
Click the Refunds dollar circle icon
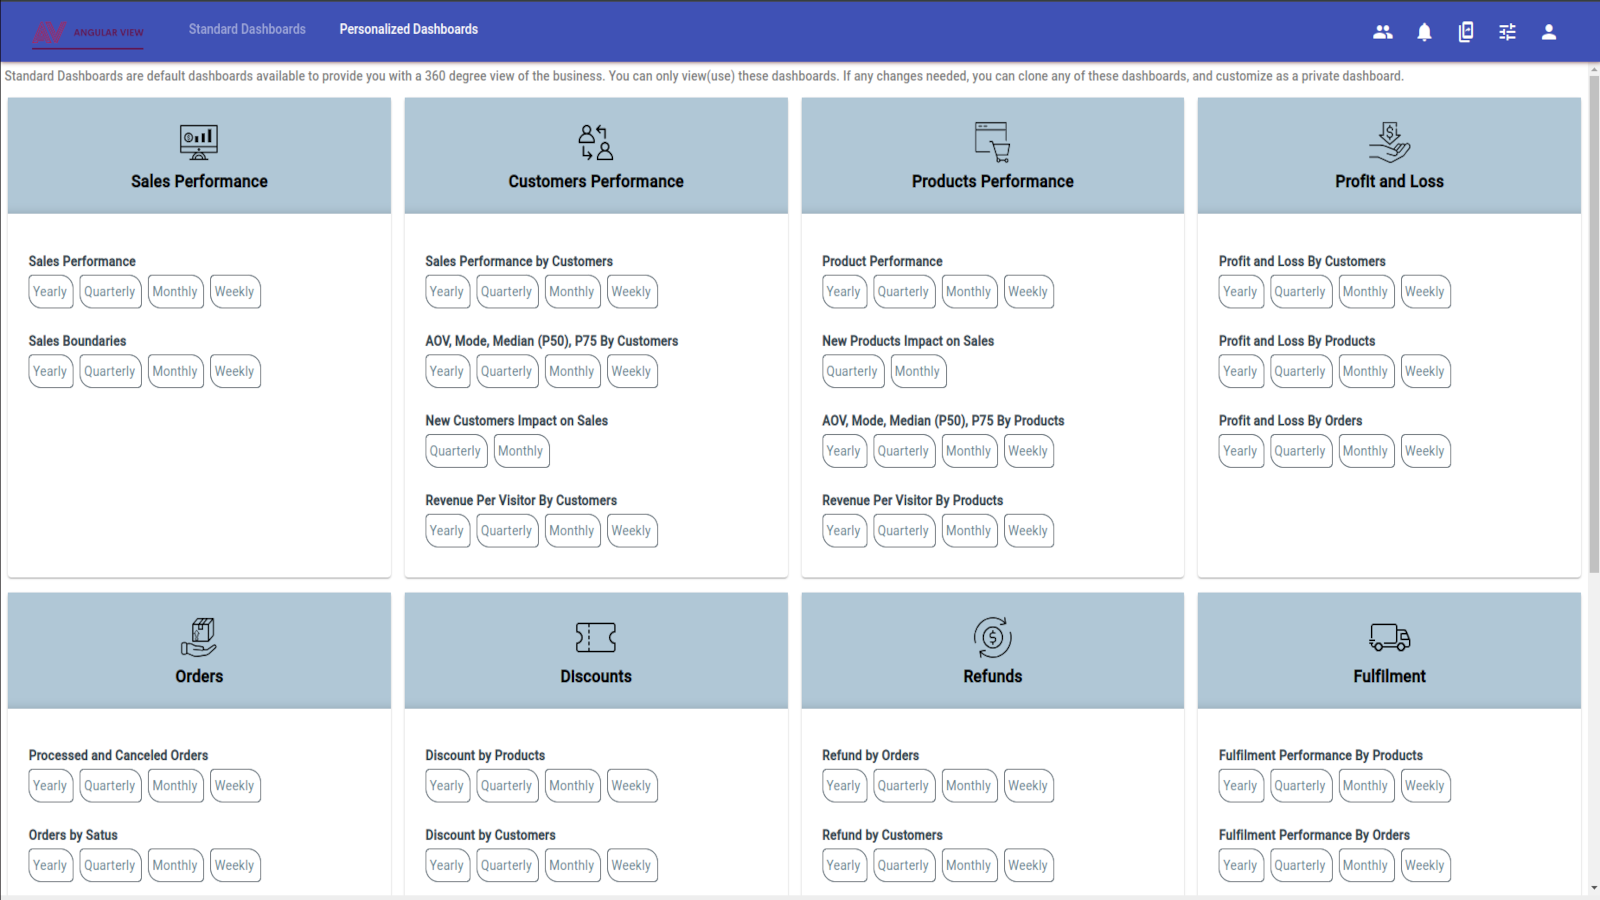click(x=992, y=637)
